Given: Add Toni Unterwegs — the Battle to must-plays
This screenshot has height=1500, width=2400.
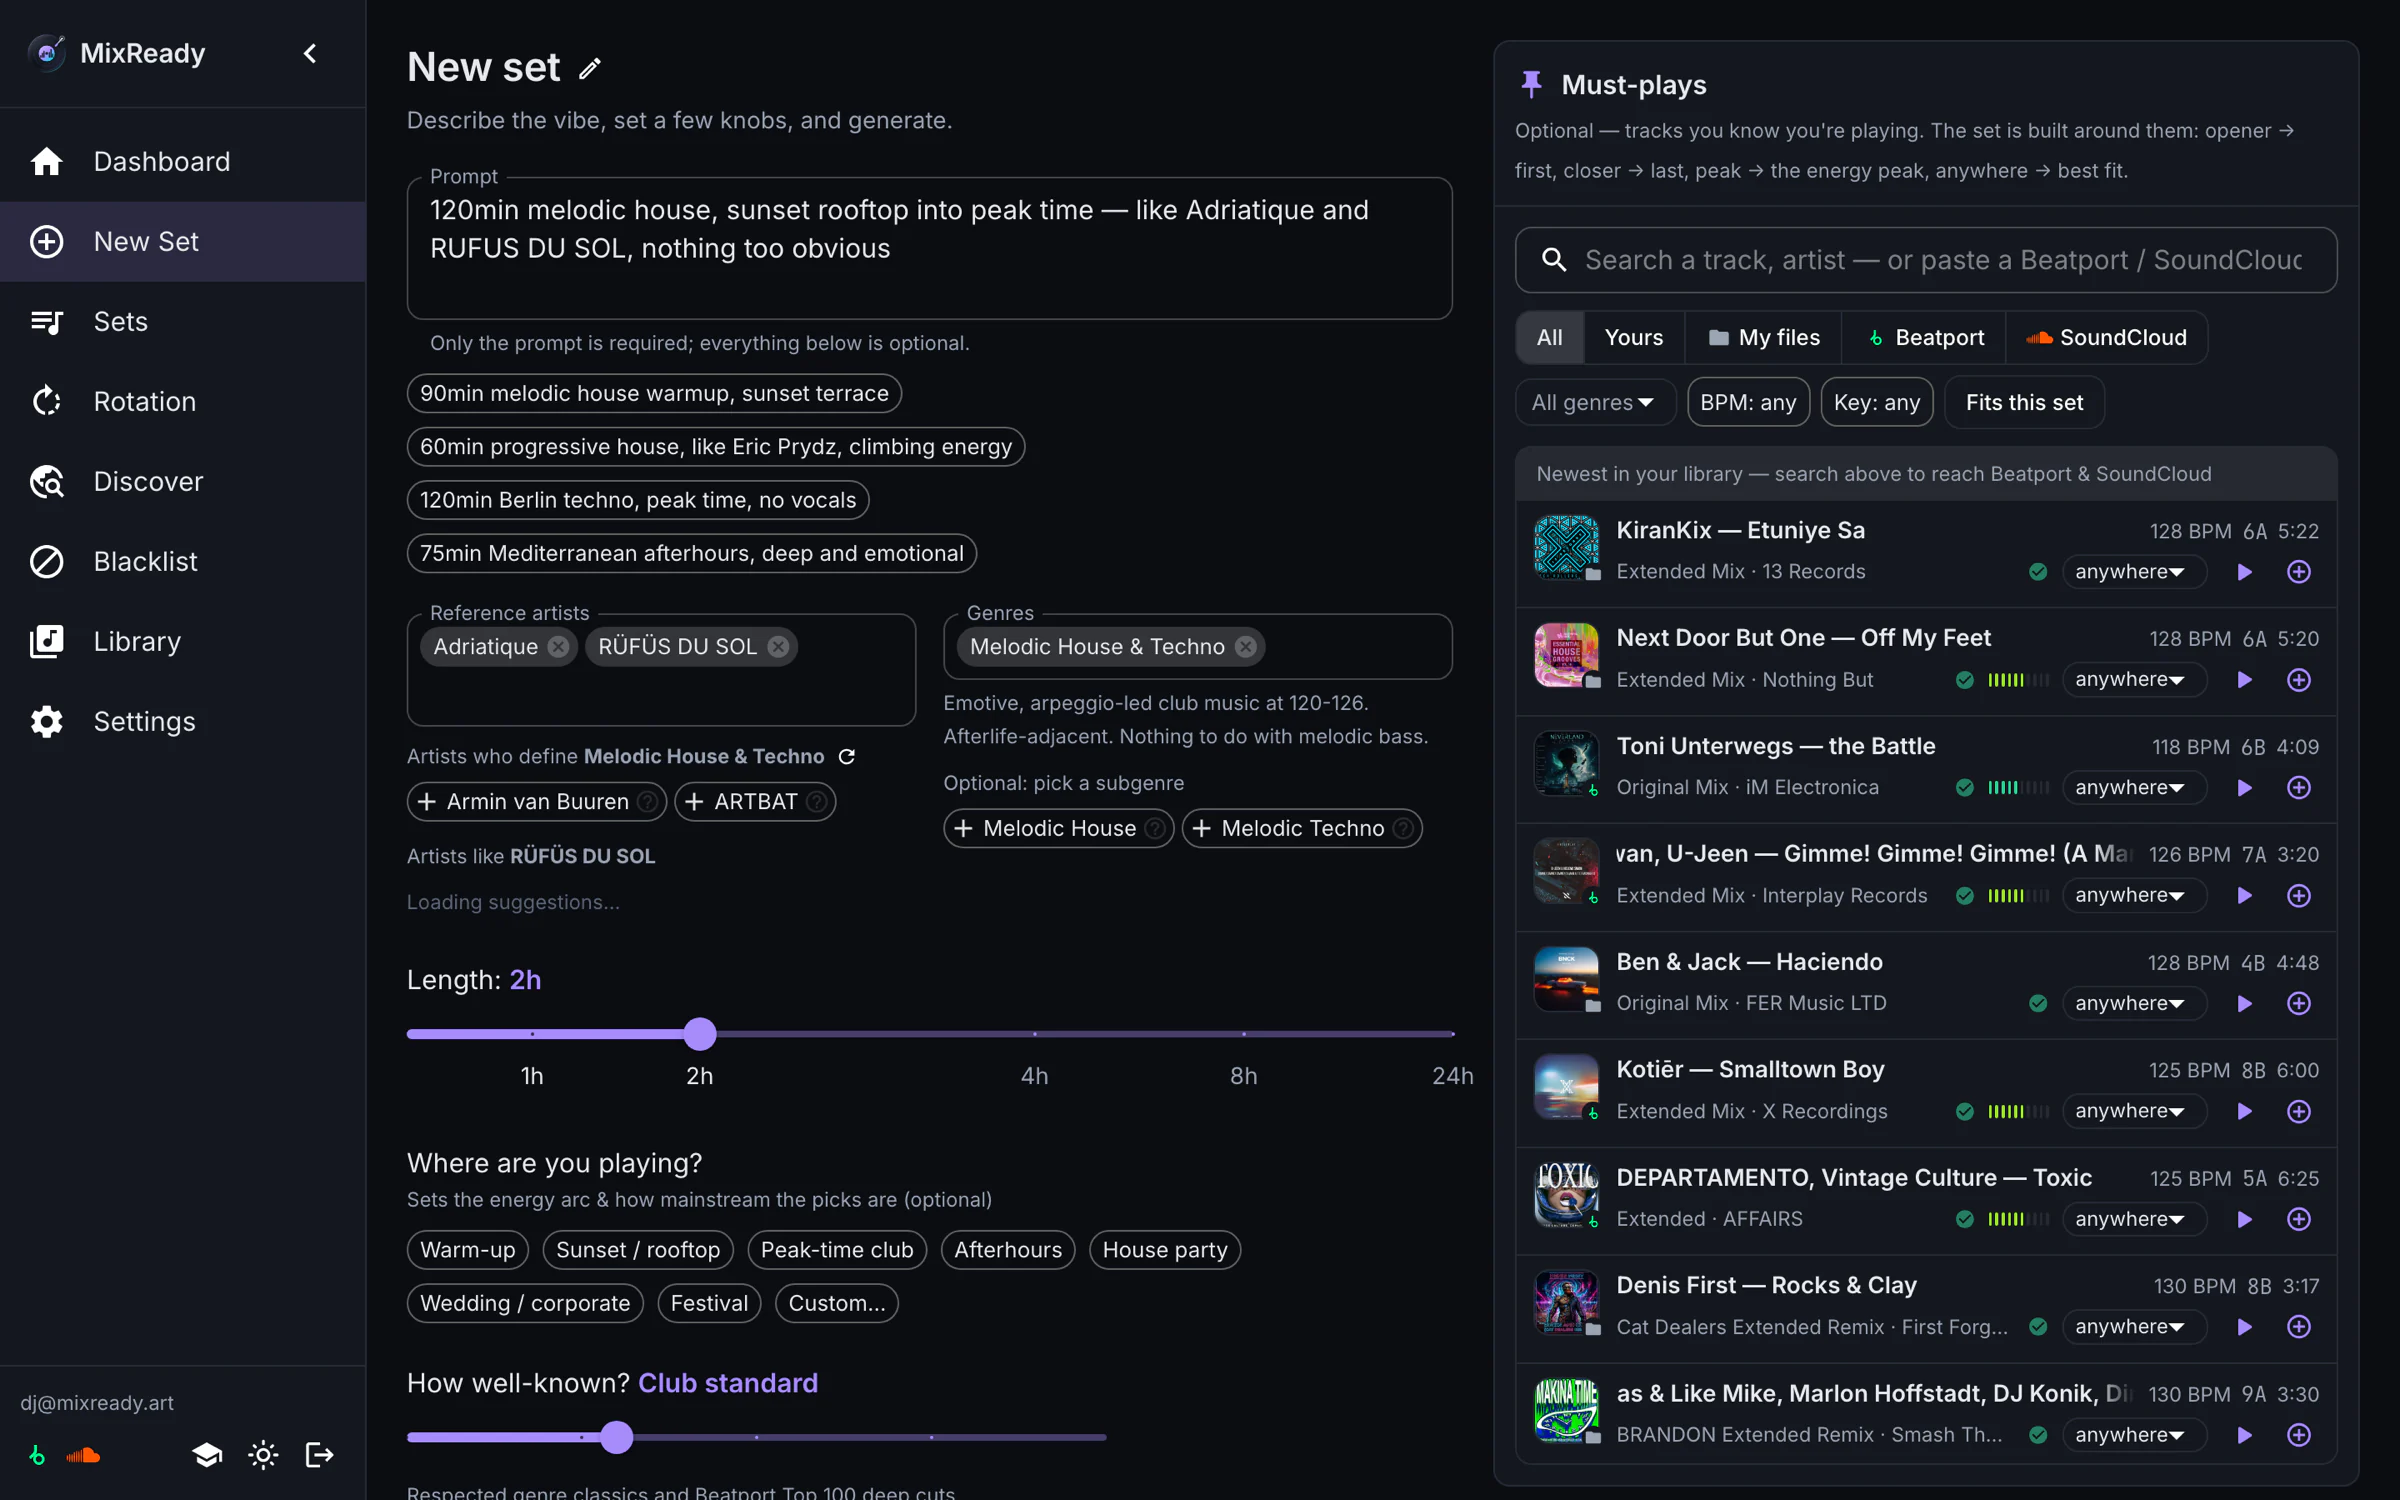Looking at the screenshot, I should point(2299,788).
